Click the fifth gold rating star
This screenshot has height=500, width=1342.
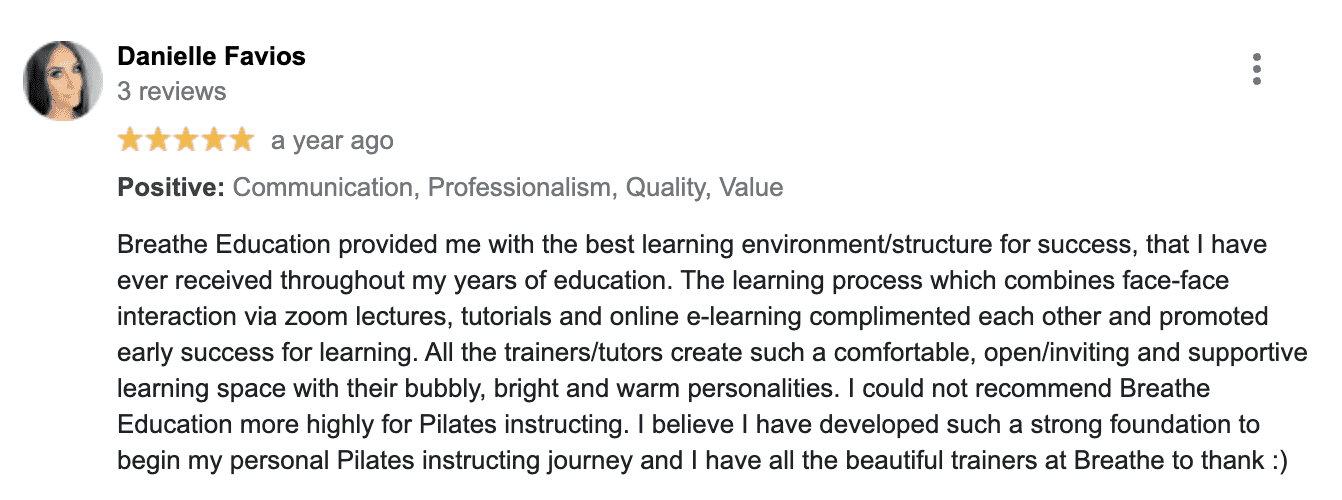(x=242, y=140)
